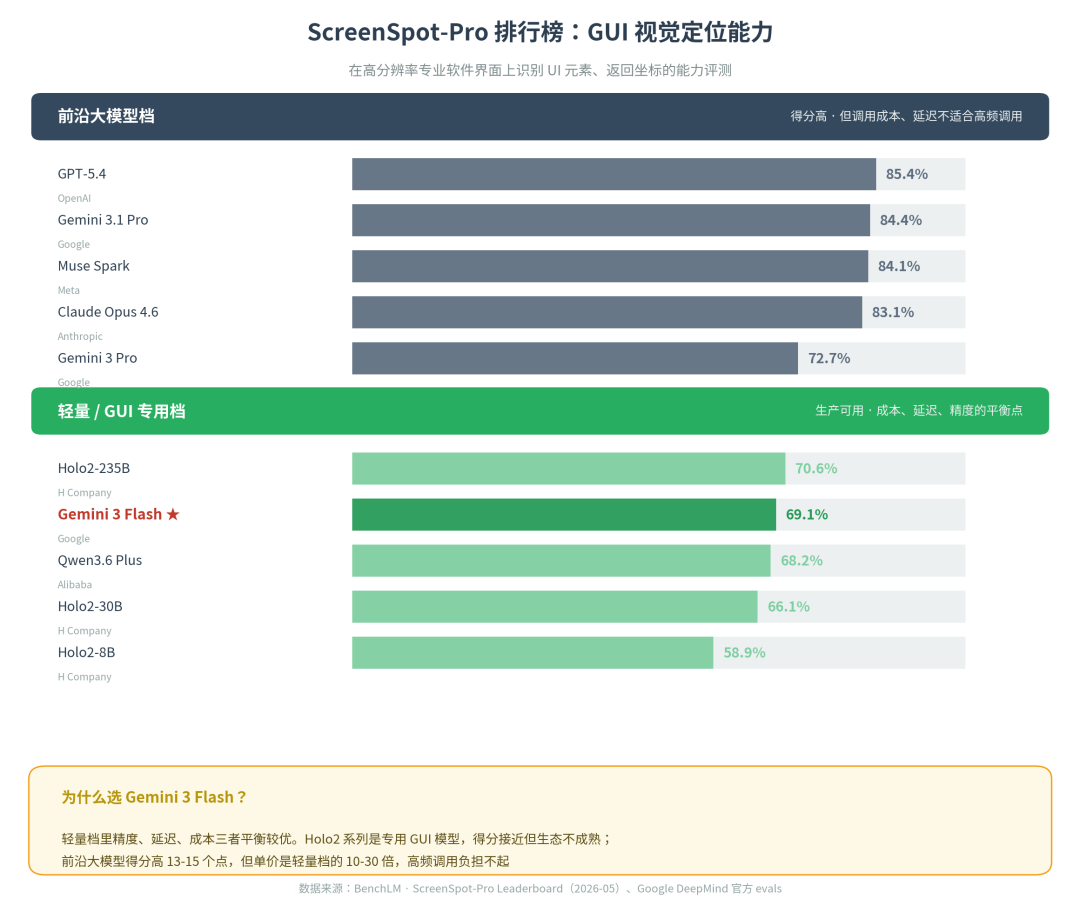Select the highlighted "Gemini 3 Flash ★" label

pyautogui.click(x=118, y=515)
